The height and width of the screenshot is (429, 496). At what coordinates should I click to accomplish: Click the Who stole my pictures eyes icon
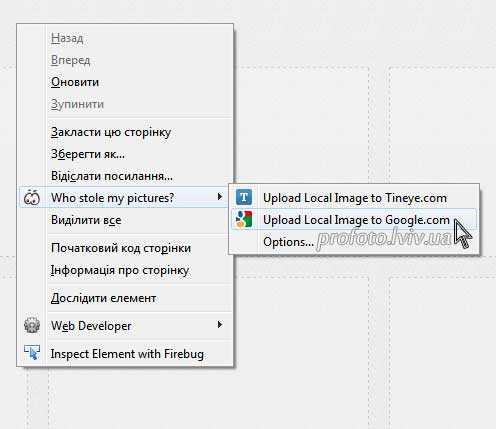[x=32, y=197]
